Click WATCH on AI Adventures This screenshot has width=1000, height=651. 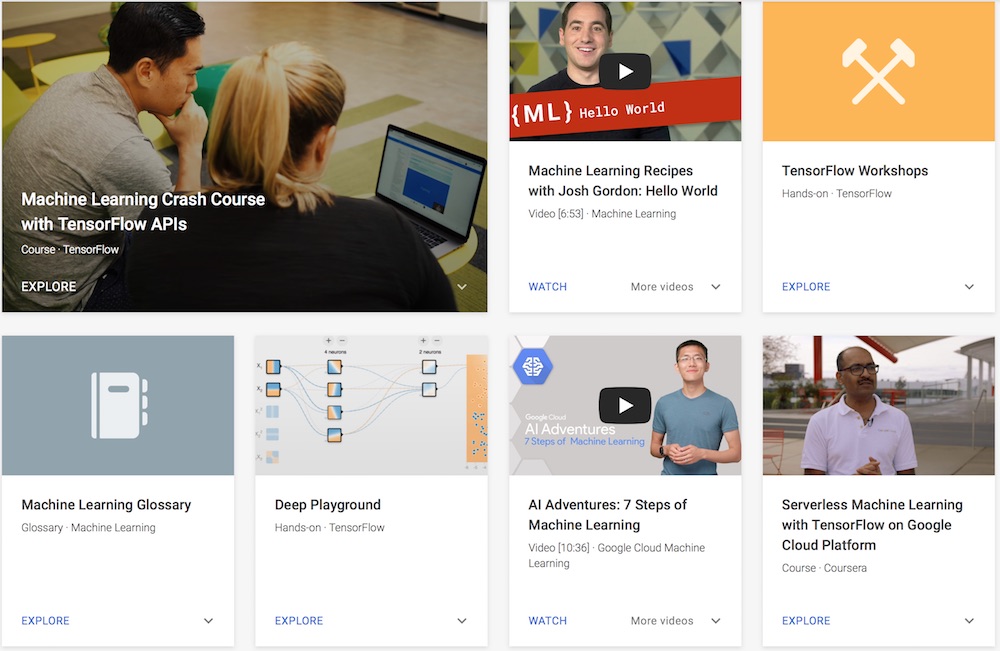tap(547, 620)
